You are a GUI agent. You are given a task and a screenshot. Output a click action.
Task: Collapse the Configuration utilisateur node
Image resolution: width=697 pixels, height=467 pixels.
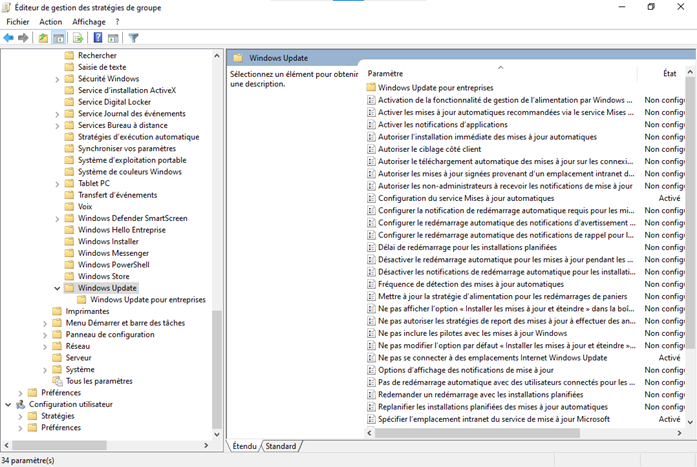coord(8,404)
